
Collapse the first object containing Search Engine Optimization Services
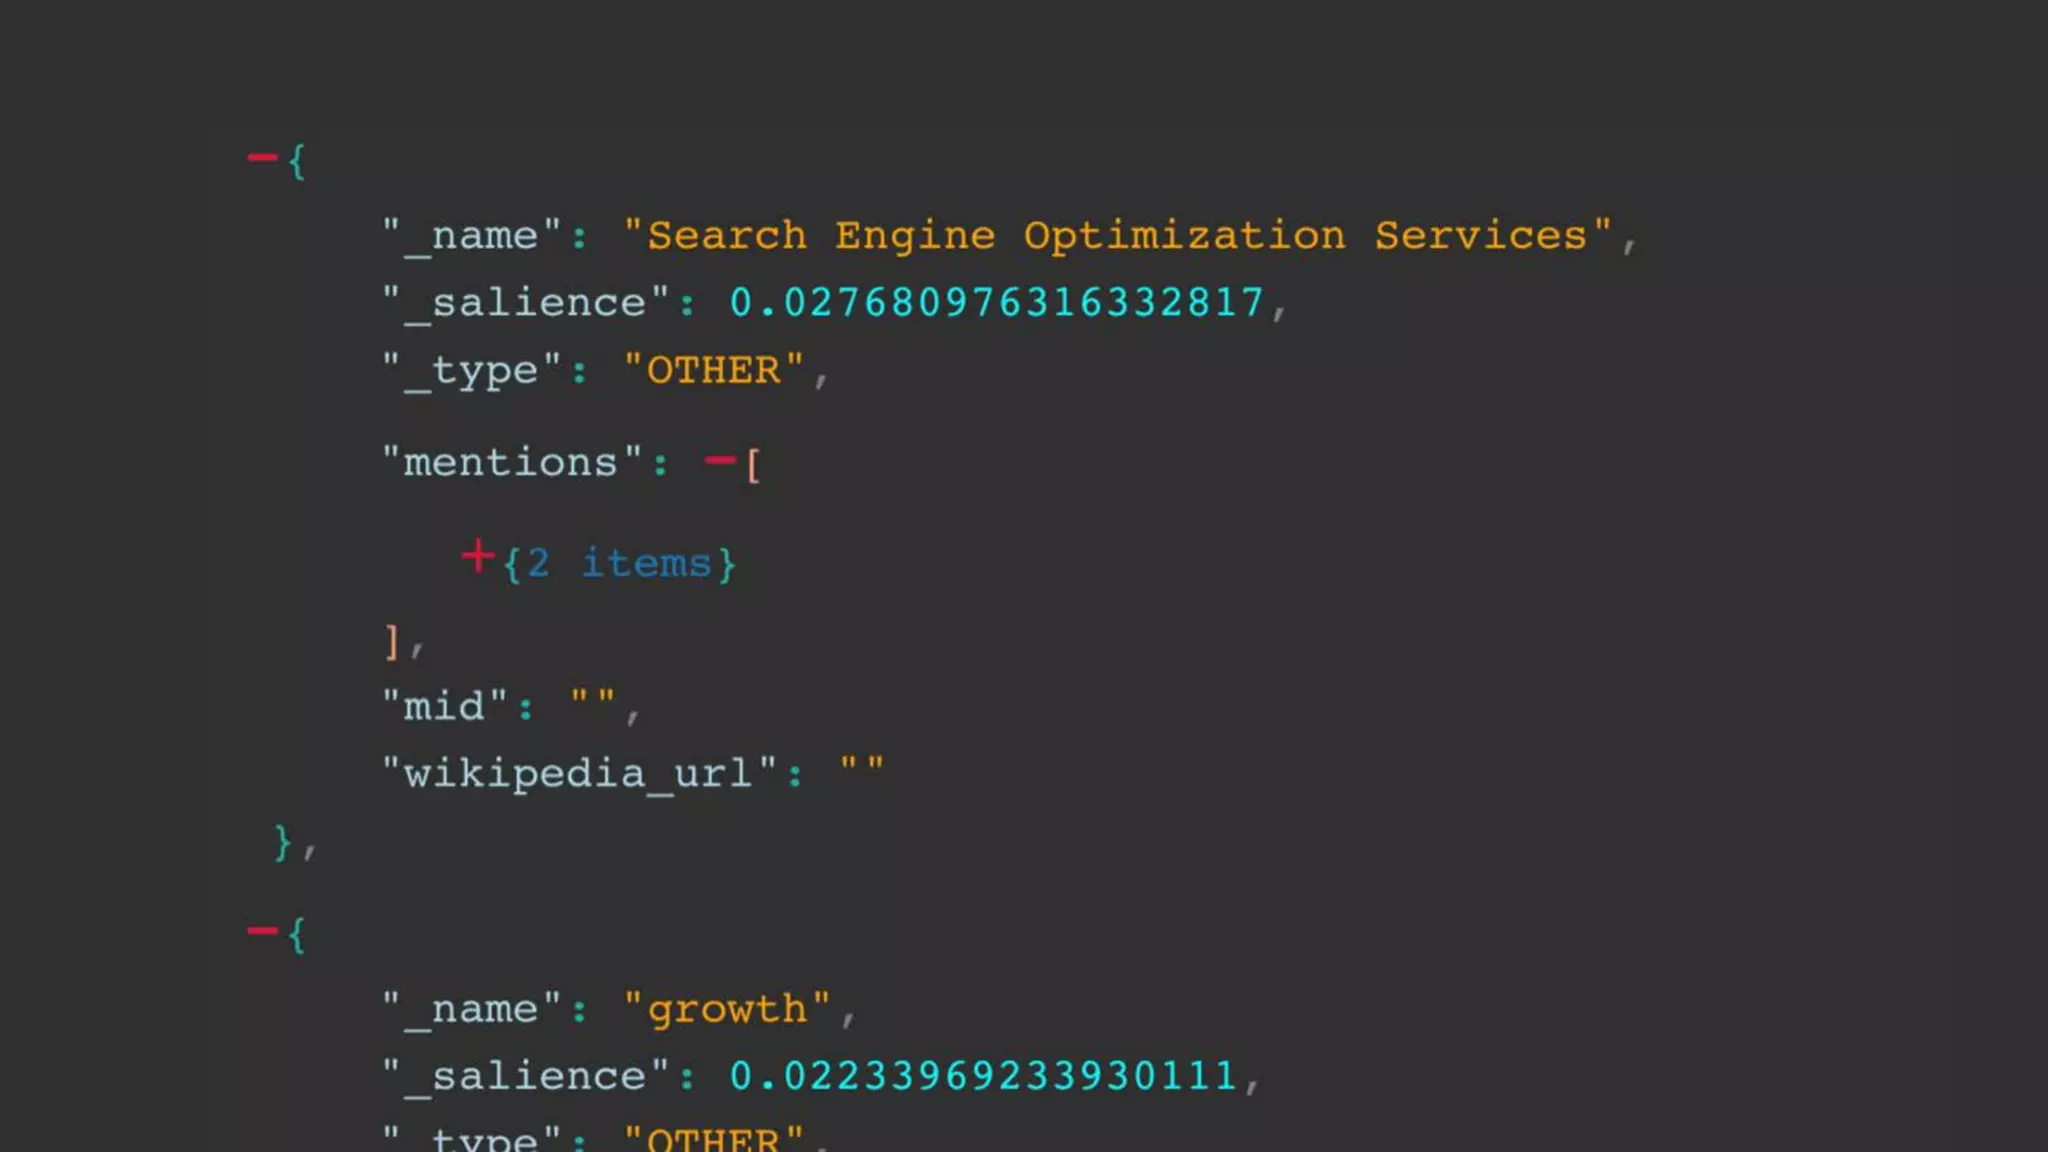point(262,158)
